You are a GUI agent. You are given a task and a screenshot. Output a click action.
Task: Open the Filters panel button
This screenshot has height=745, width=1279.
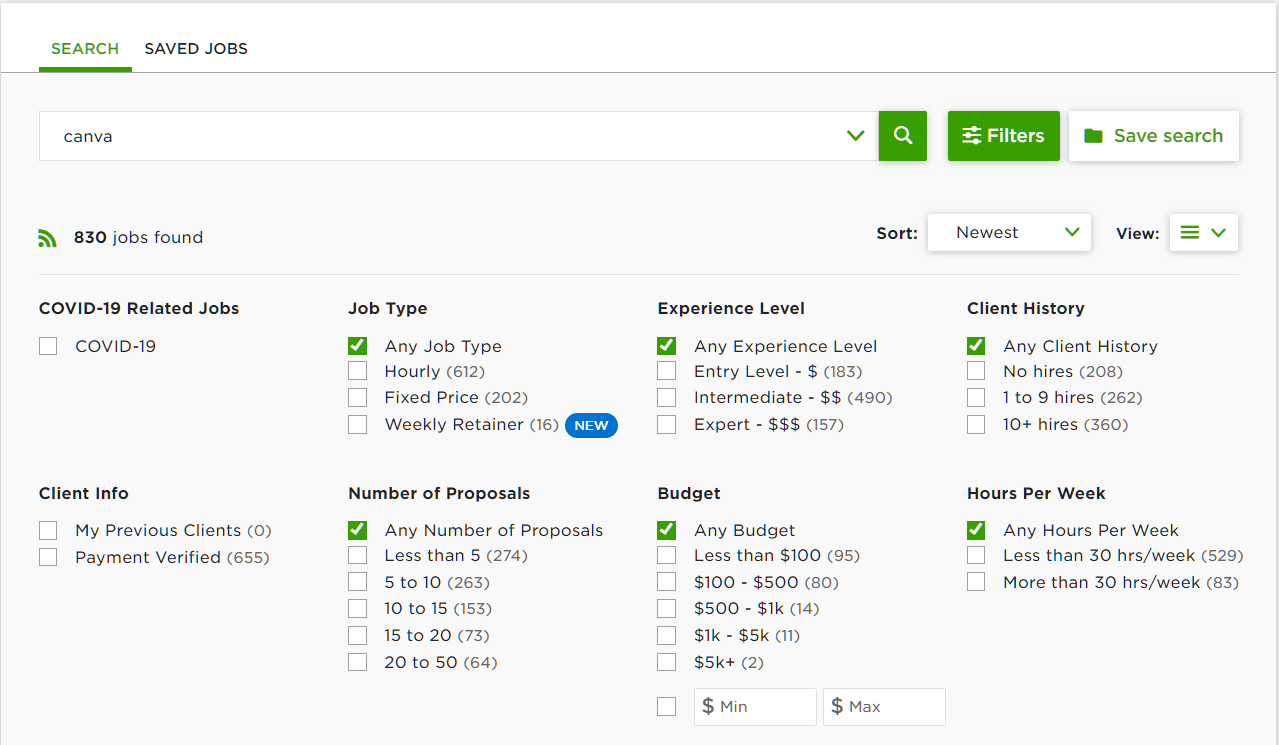pyautogui.click(x=1003, y=136)
